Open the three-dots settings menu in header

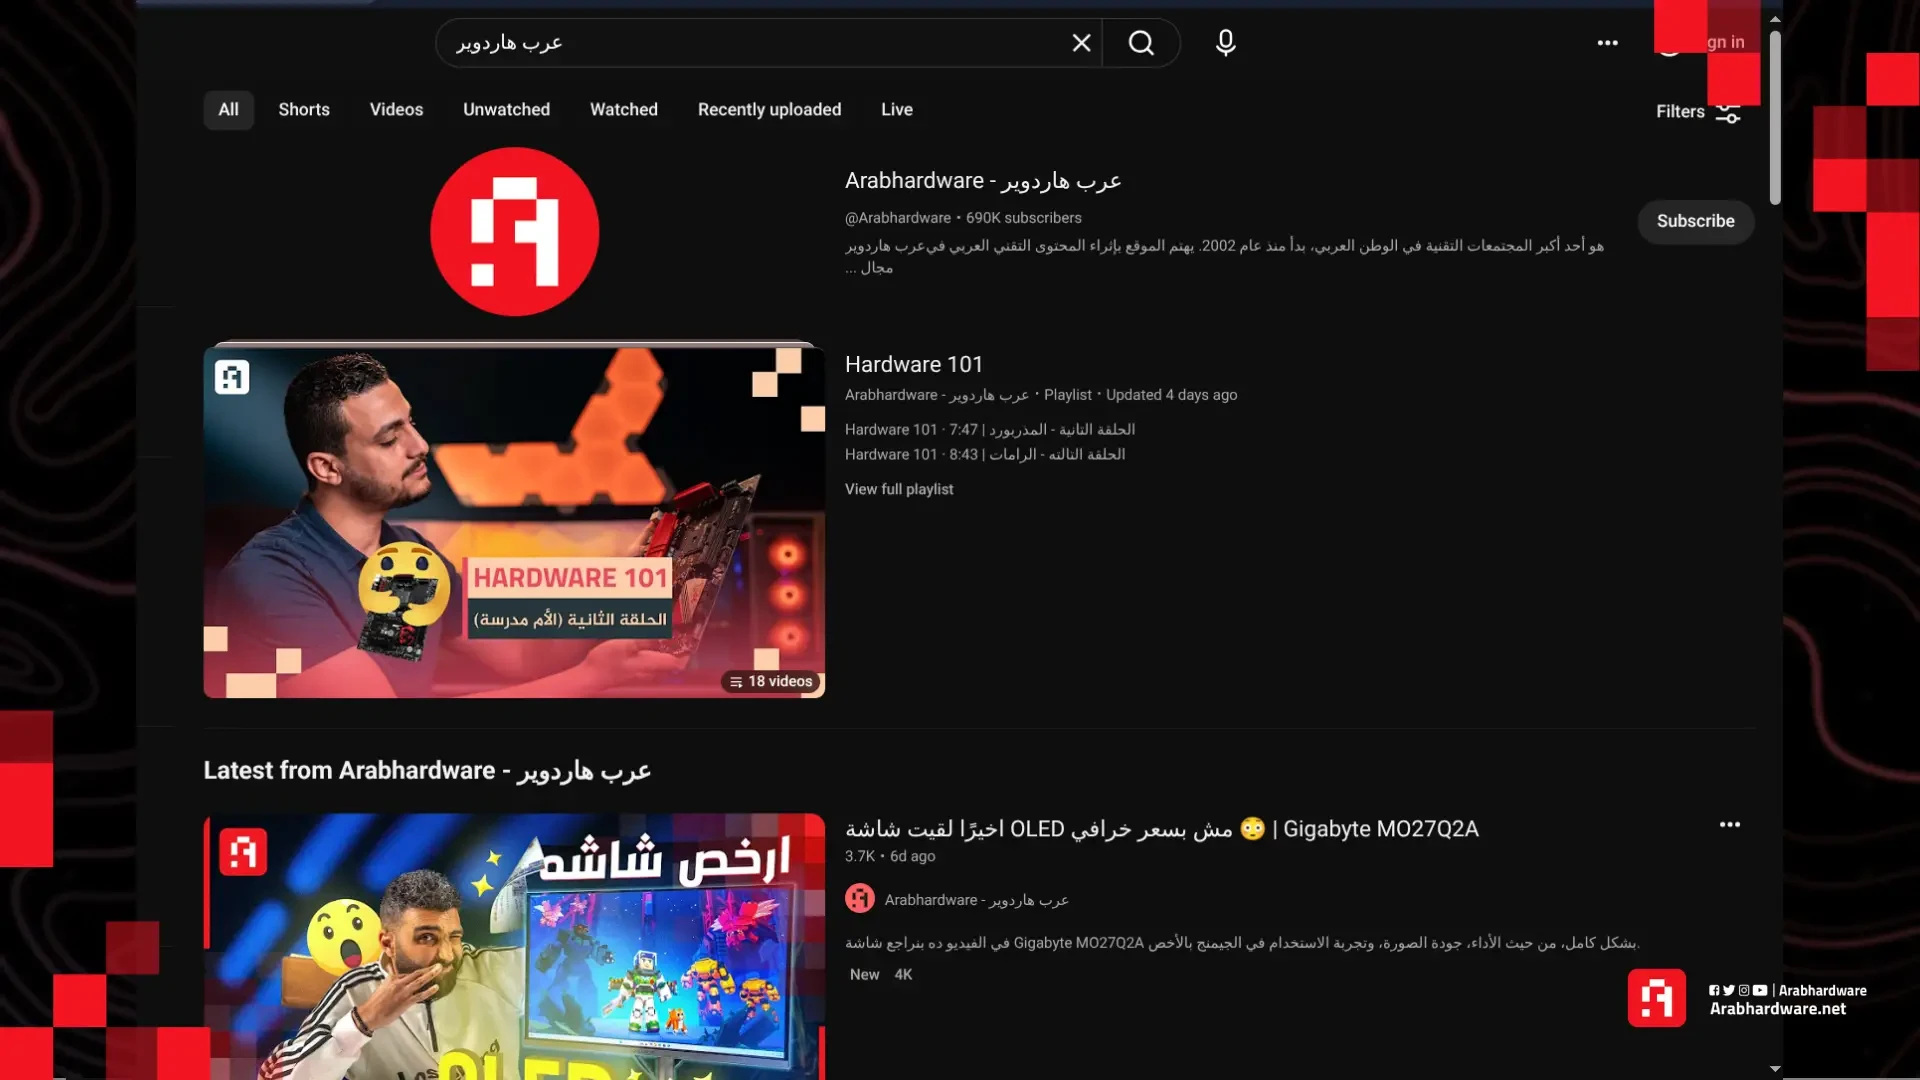(1607, 43)
